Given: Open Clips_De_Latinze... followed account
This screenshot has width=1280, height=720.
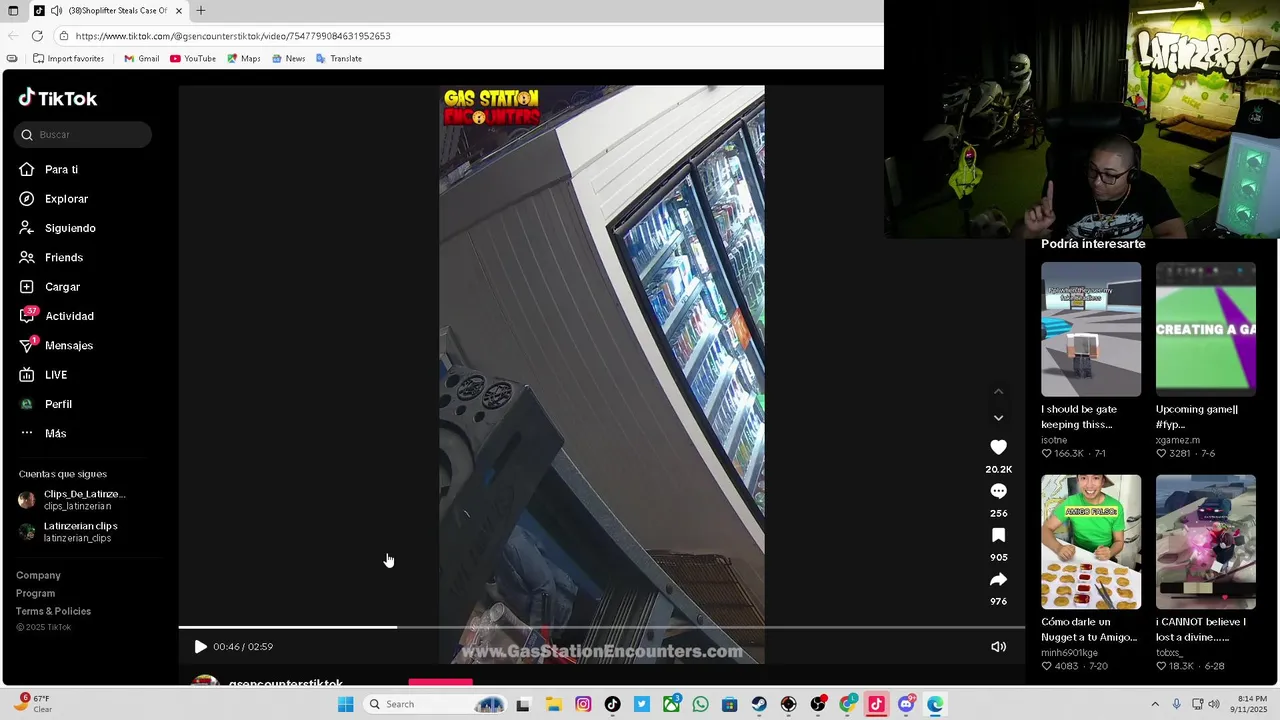Looking at the screenshot, I should [72, 500].
